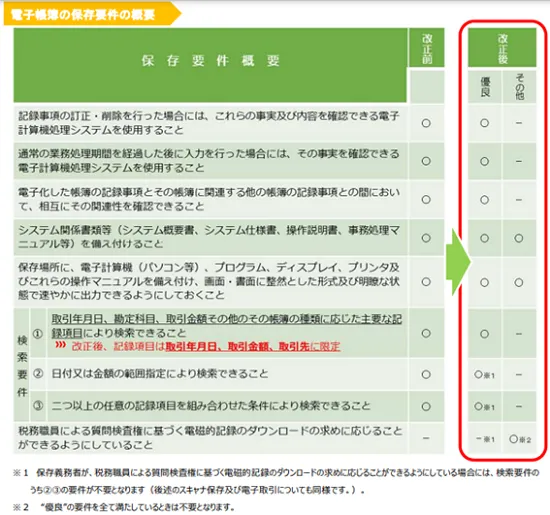The image size is (550, 515).
Task: Click the row text about 通常の業務処理期間を経過した後
Action: point(208,161)
